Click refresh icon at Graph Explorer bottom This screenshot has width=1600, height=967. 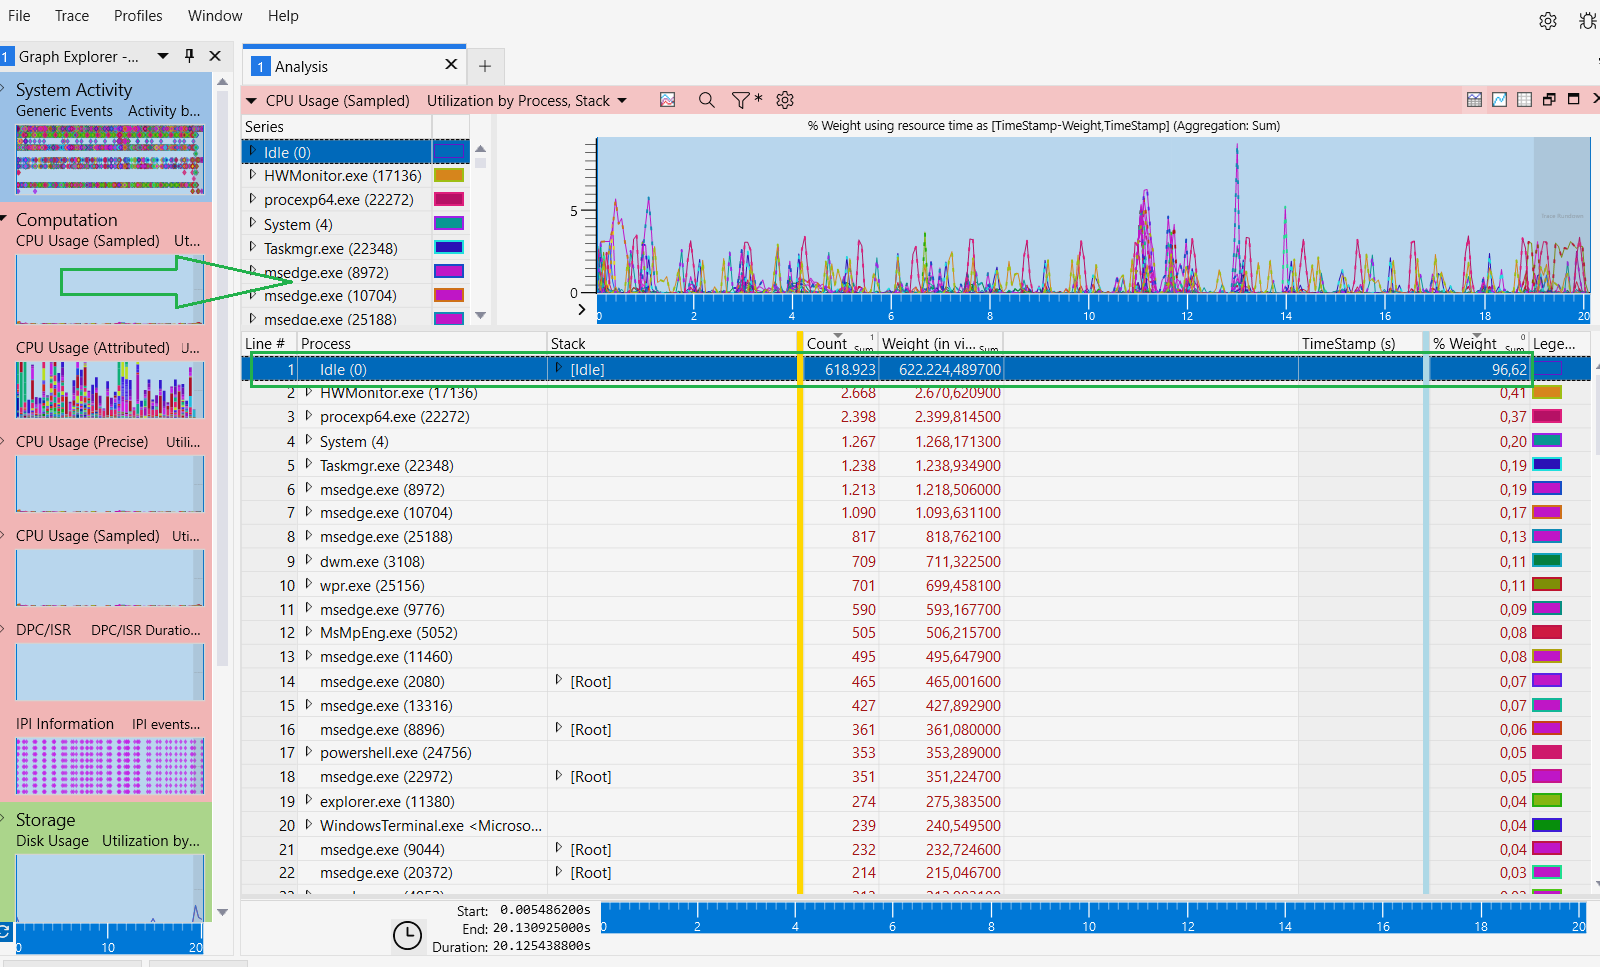click(5, 932)
